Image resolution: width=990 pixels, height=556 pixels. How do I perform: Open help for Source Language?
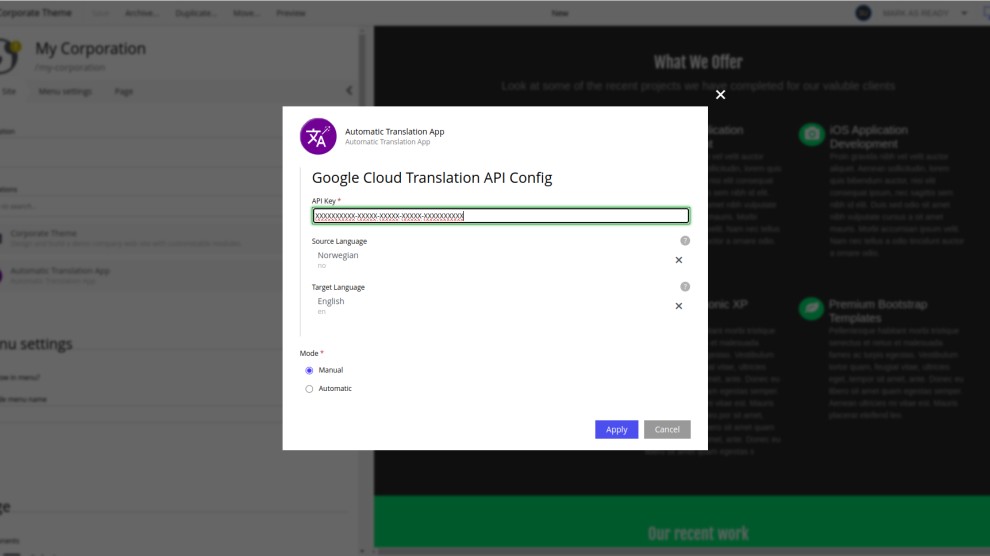(685, 240)
